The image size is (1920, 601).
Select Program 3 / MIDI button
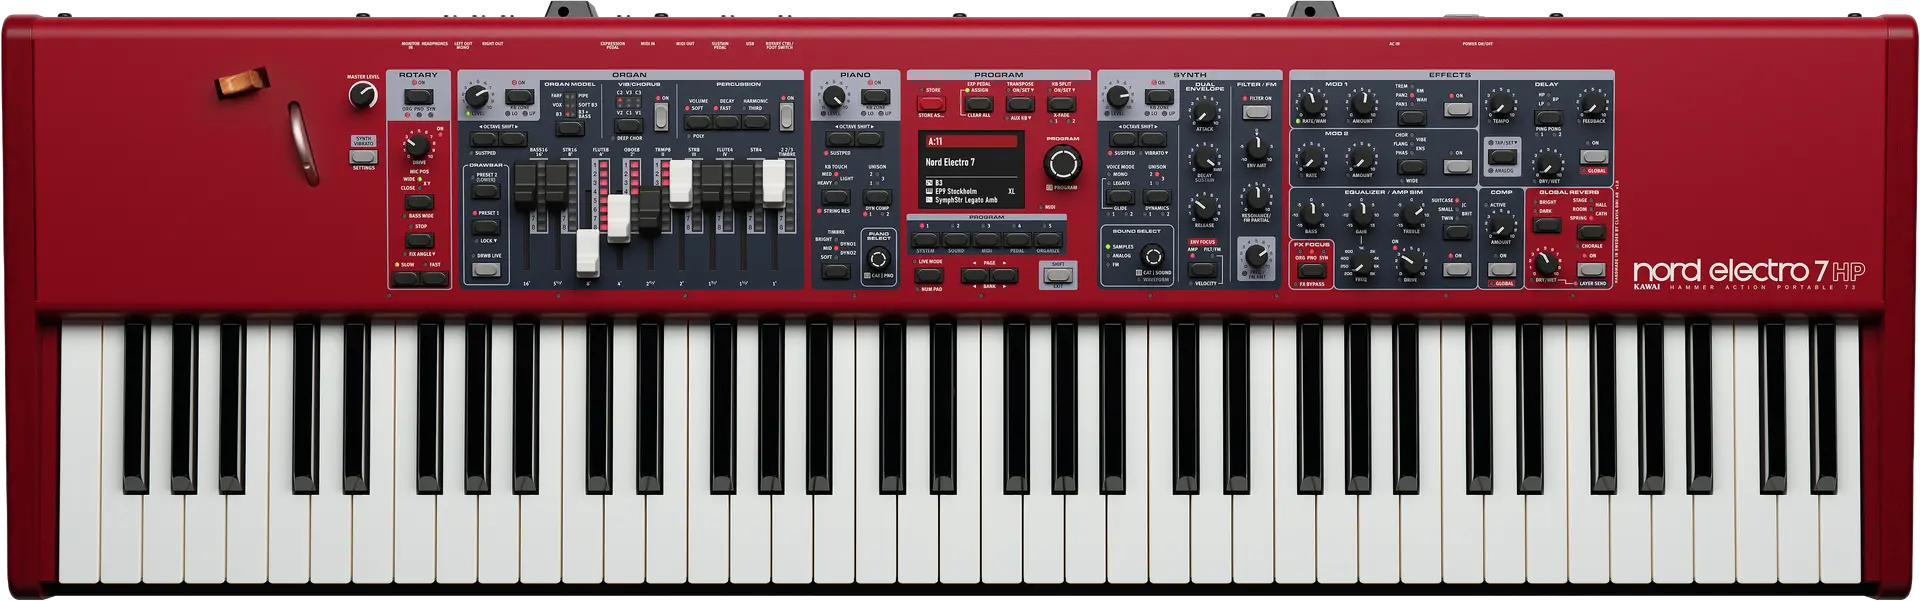pyautogui.click(x=986, y=239)
